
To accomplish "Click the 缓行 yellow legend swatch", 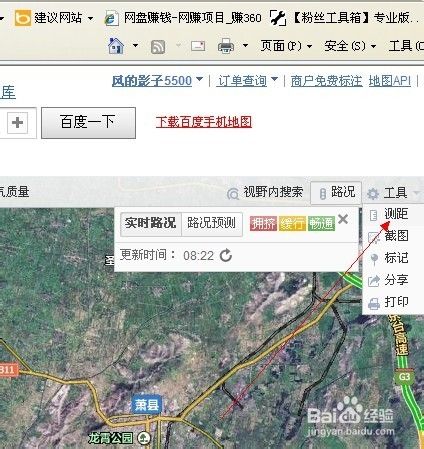I will pos(292,223).
